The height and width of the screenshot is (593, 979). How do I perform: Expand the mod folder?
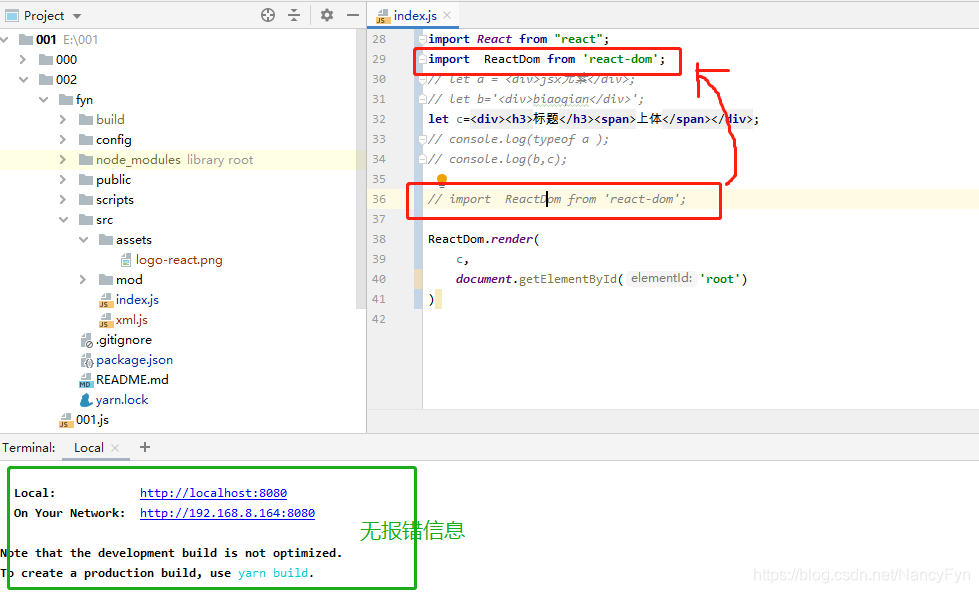[83, 280]
